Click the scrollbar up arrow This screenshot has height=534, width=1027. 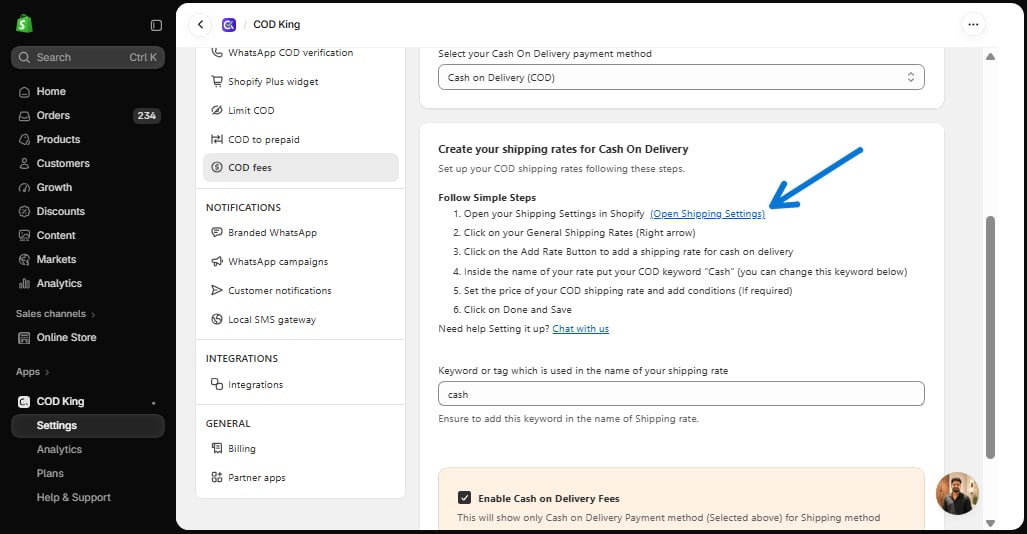pyautogui.click(x=990, y=56)
